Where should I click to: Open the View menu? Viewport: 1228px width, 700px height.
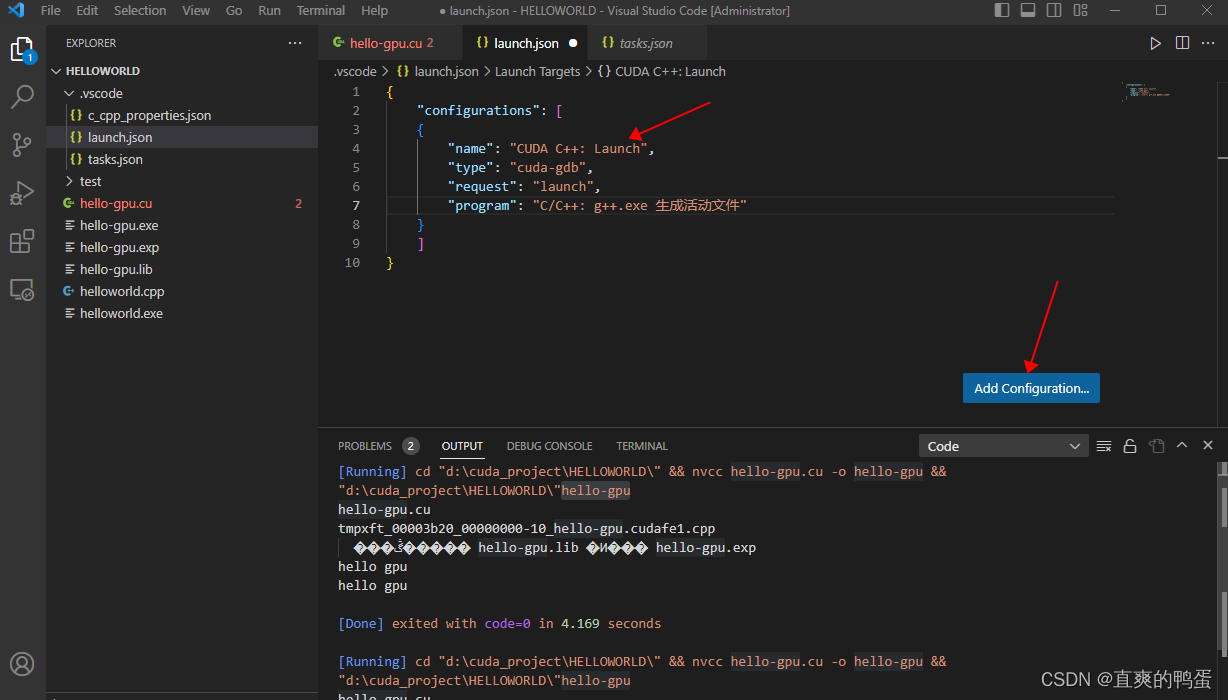(x=196, y=10)
